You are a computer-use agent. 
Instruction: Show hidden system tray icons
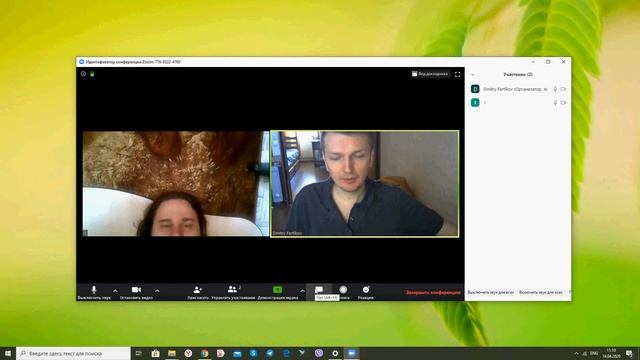pyautogui.click(x=576, y=353)
